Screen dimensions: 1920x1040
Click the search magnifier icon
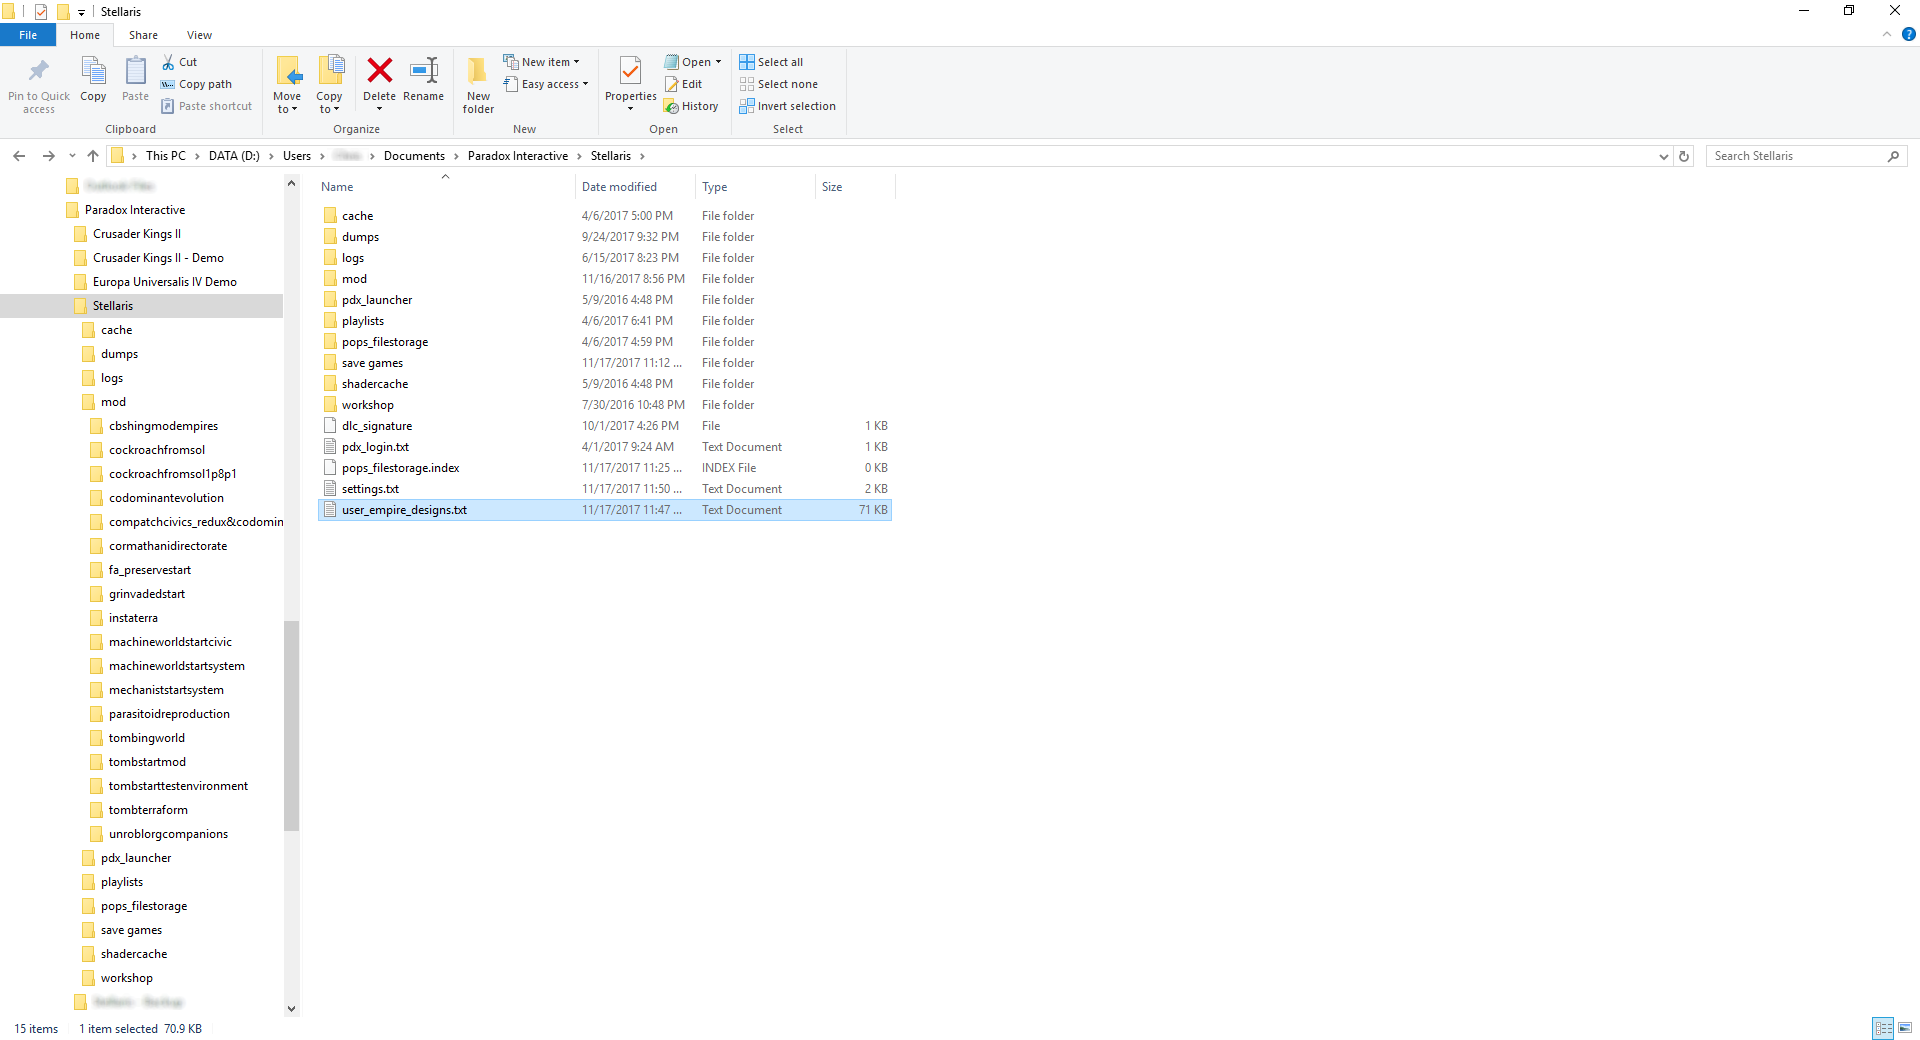click(x=1893, y=156)
